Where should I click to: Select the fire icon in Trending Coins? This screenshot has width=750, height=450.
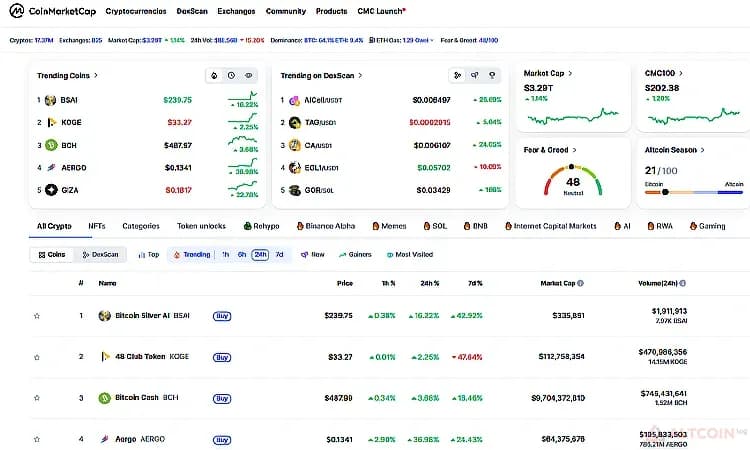[214, 76]
